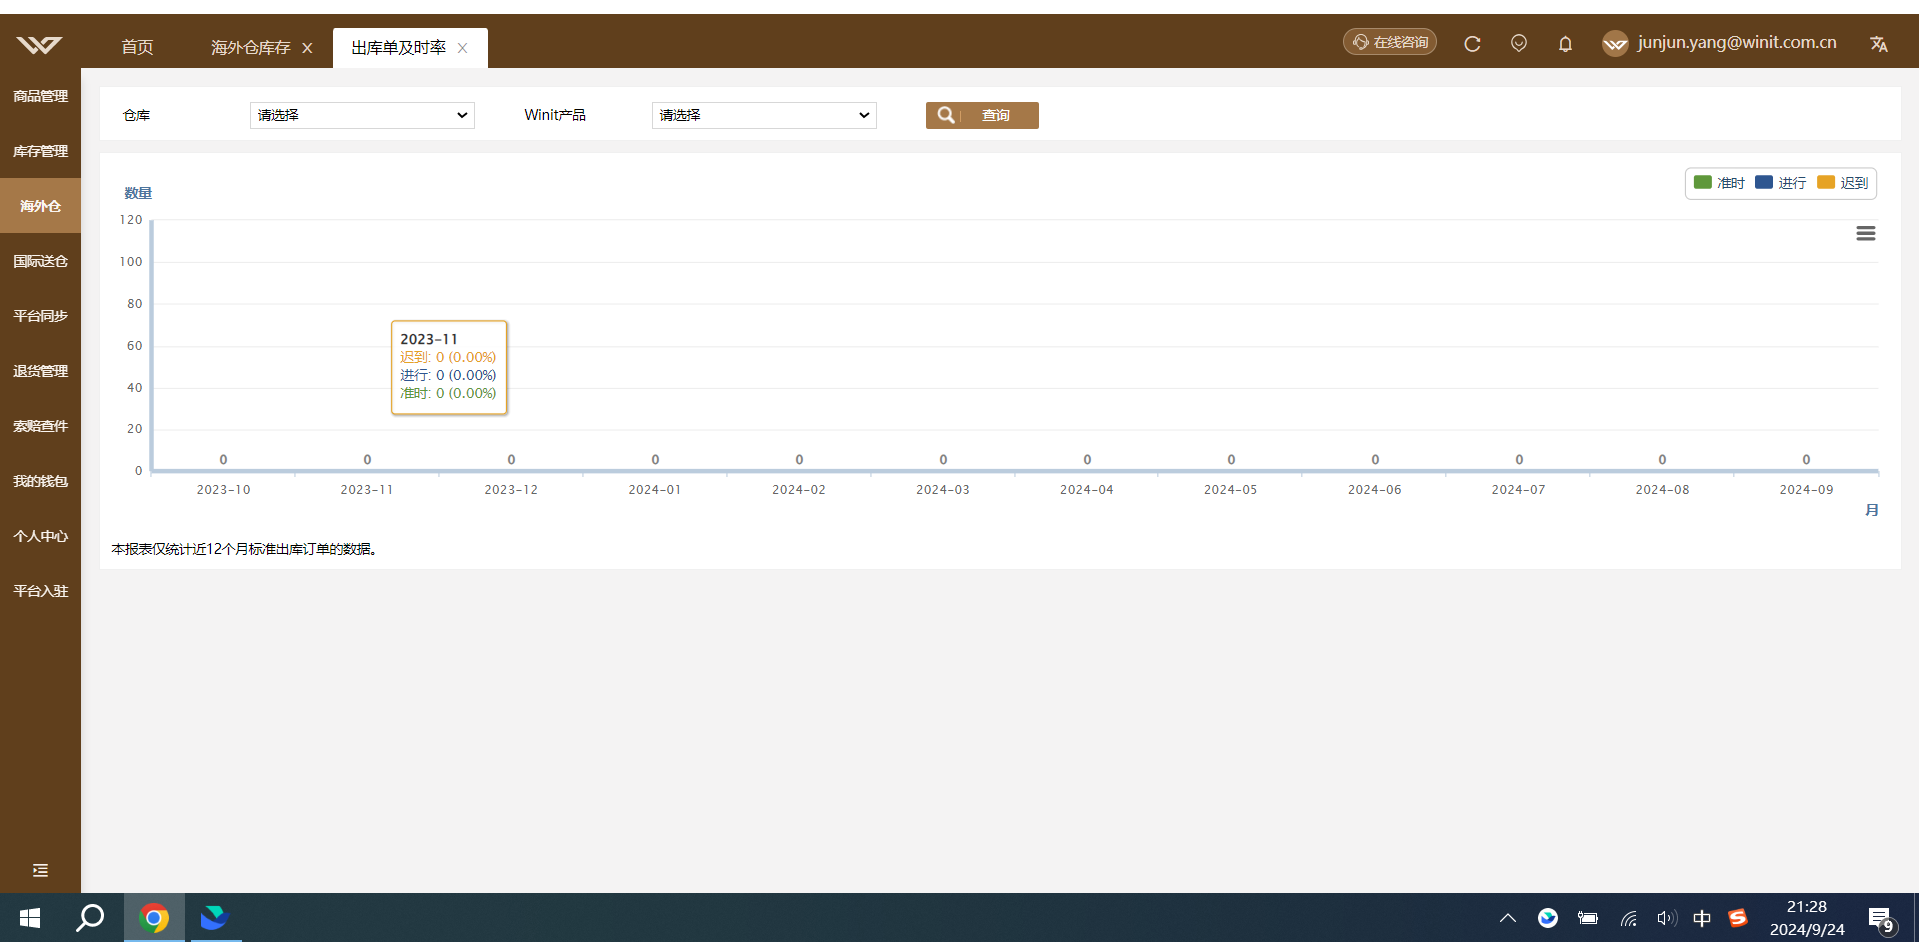Click the Chrome taskbar icon
Screen dimensions: 1919x942
point(154,918)
